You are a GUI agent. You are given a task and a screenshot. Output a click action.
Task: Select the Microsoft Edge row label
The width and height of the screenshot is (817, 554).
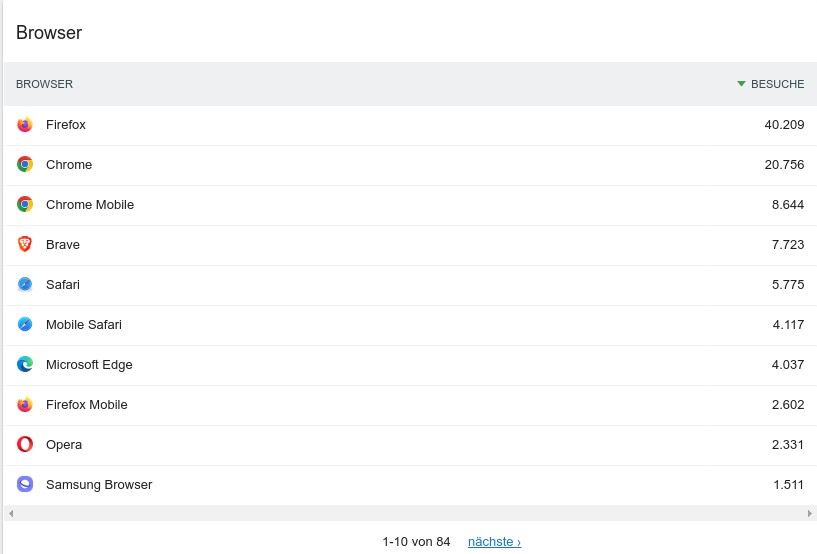click(x=89, y=364)
